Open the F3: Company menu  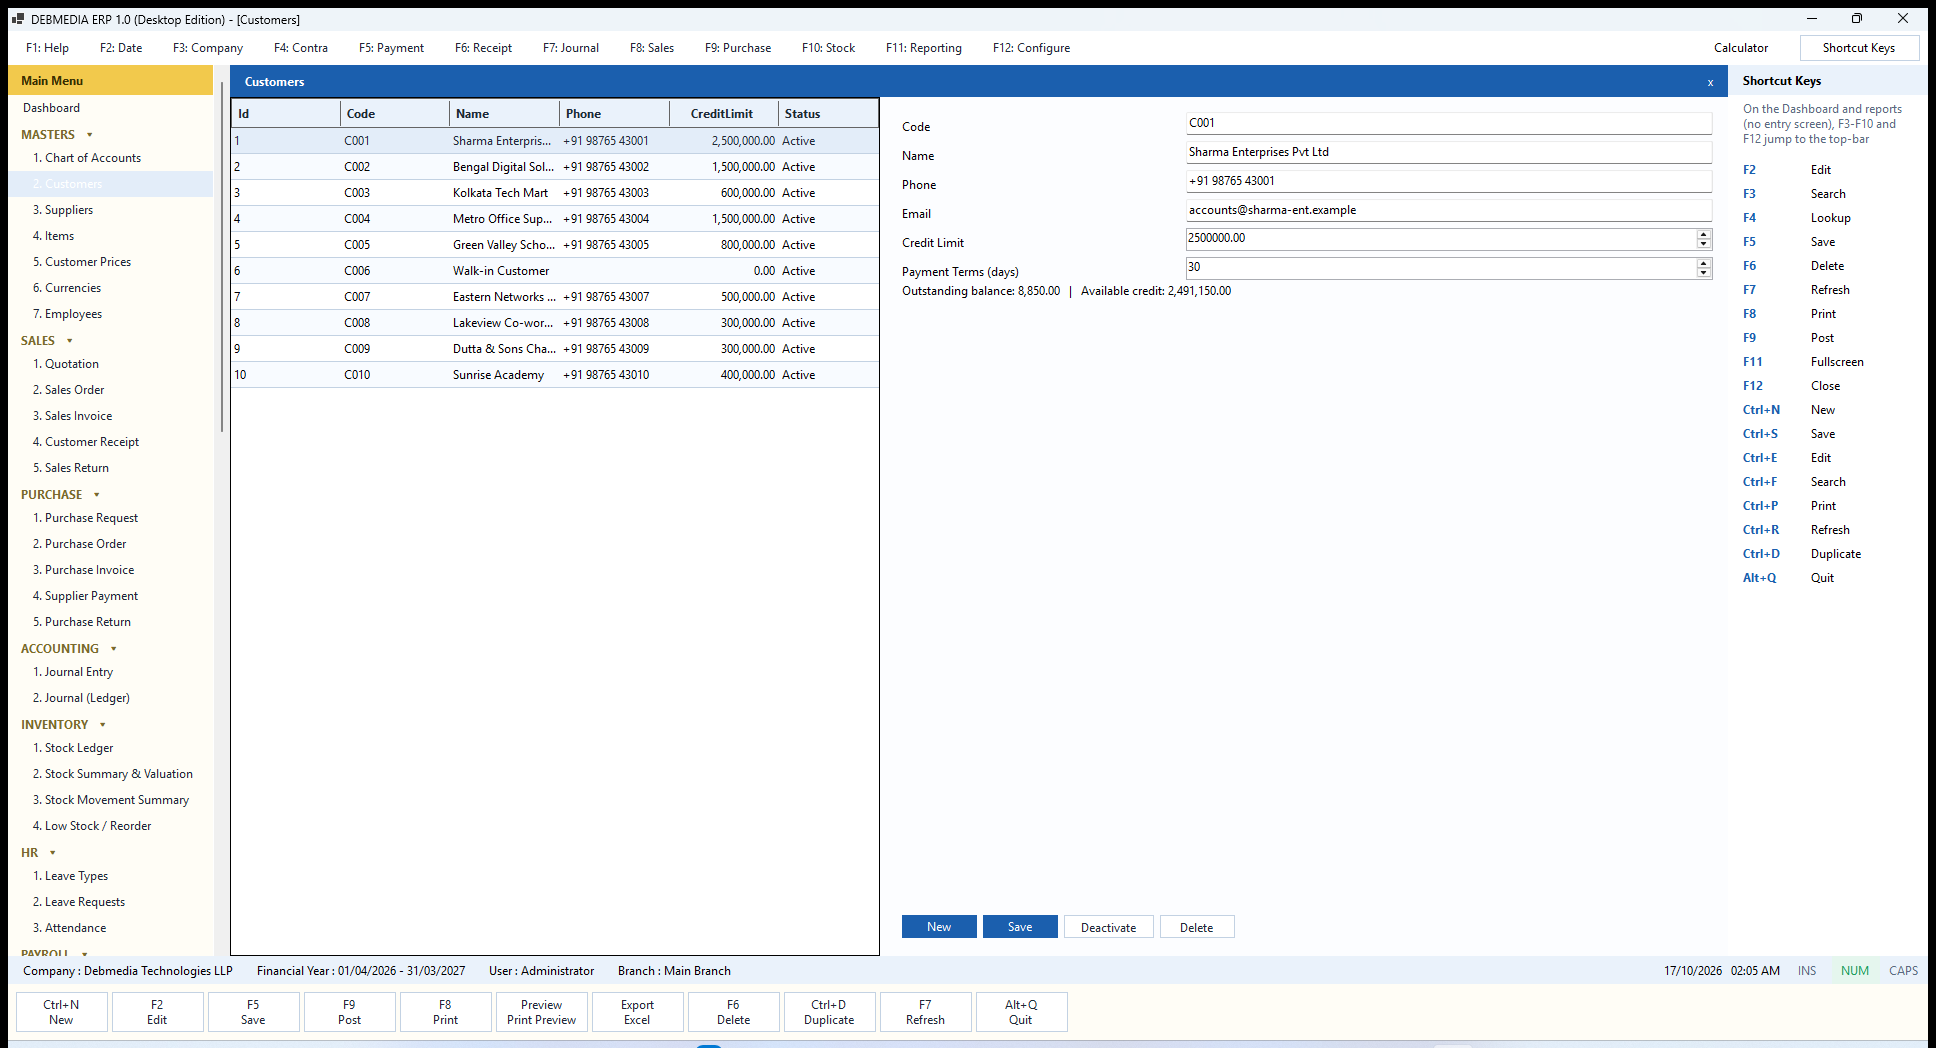point(208,48)
